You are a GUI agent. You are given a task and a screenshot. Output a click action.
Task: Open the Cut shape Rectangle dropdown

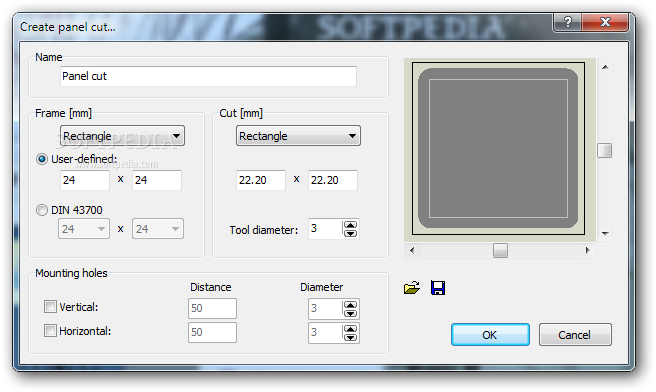coord(298,136)
